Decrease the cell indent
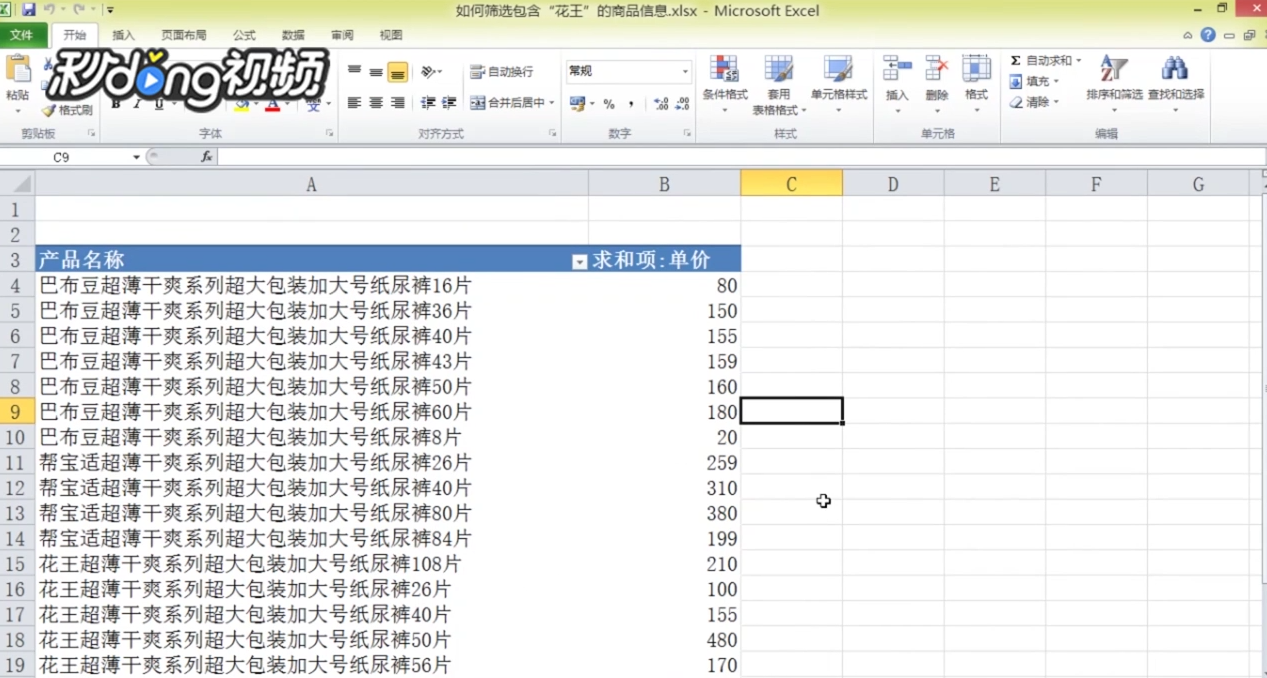The width and height of the screenshot is (1267, 678). point(428,103)
